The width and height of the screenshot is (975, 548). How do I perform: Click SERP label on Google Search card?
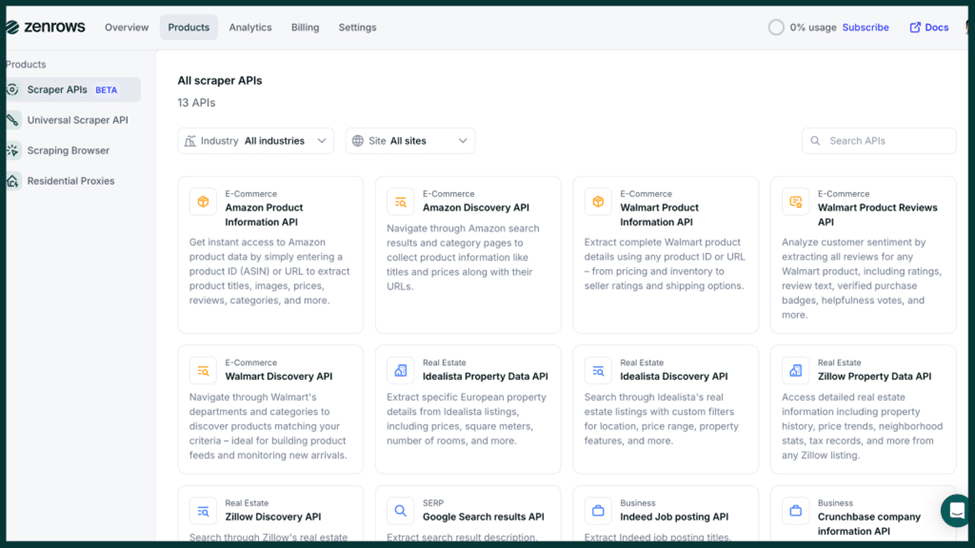[433, 503]
